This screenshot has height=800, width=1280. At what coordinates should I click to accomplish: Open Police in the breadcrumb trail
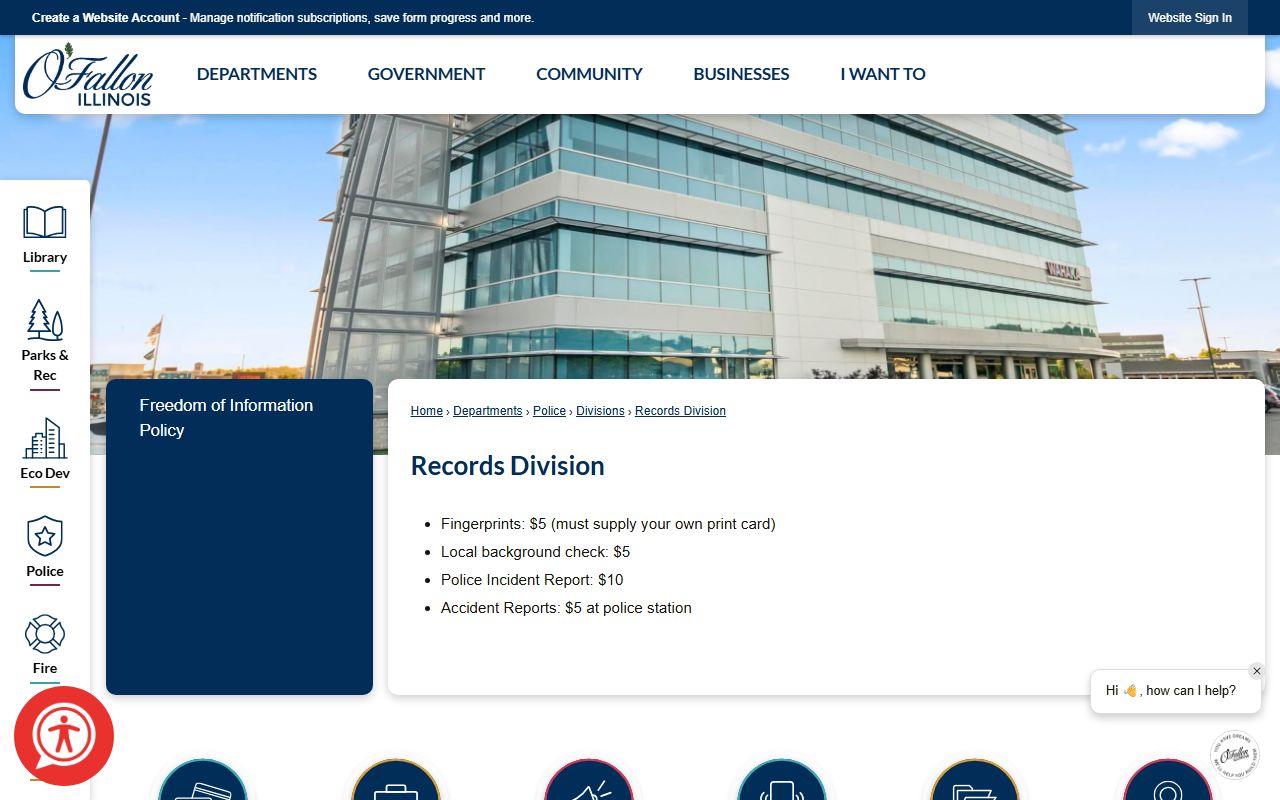[549, 411]
